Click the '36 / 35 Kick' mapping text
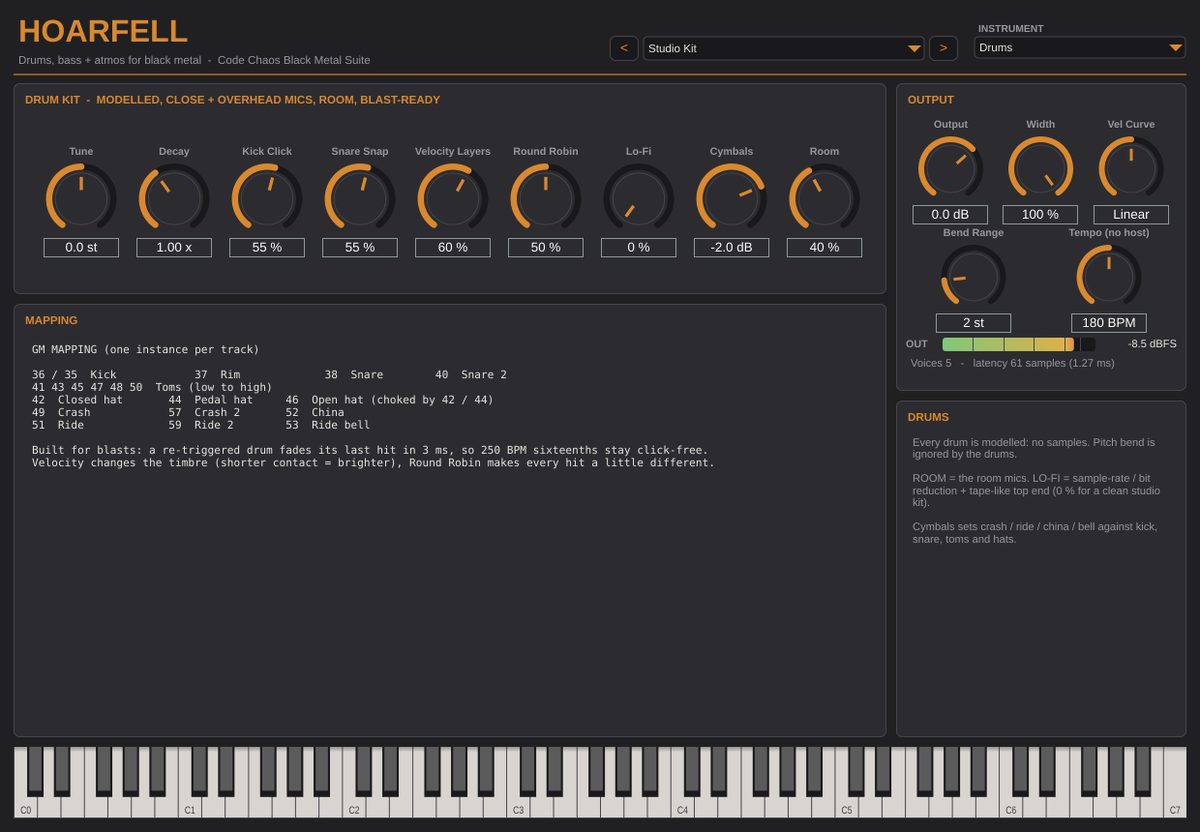Screen dimensions: 1200x832 click(74, 375)
